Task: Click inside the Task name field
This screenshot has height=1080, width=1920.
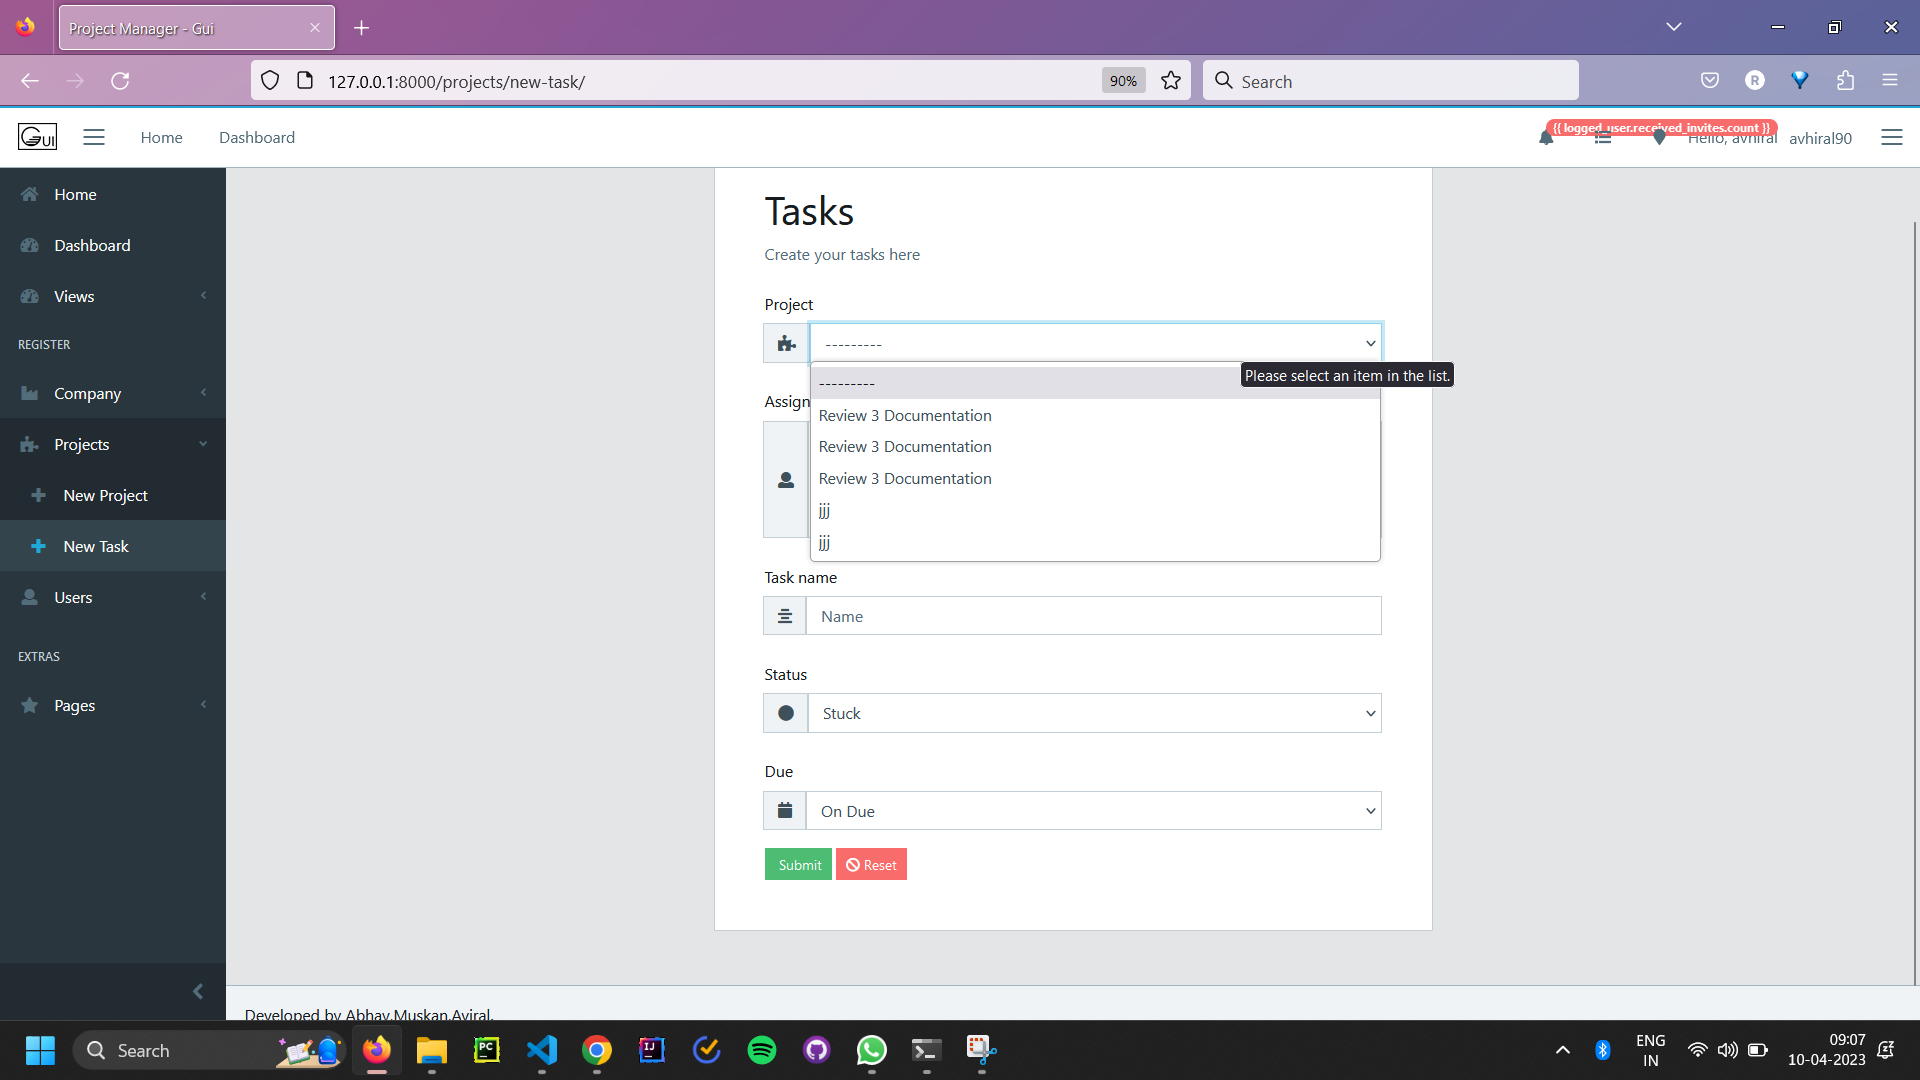Action: [x=1093, y=615]
